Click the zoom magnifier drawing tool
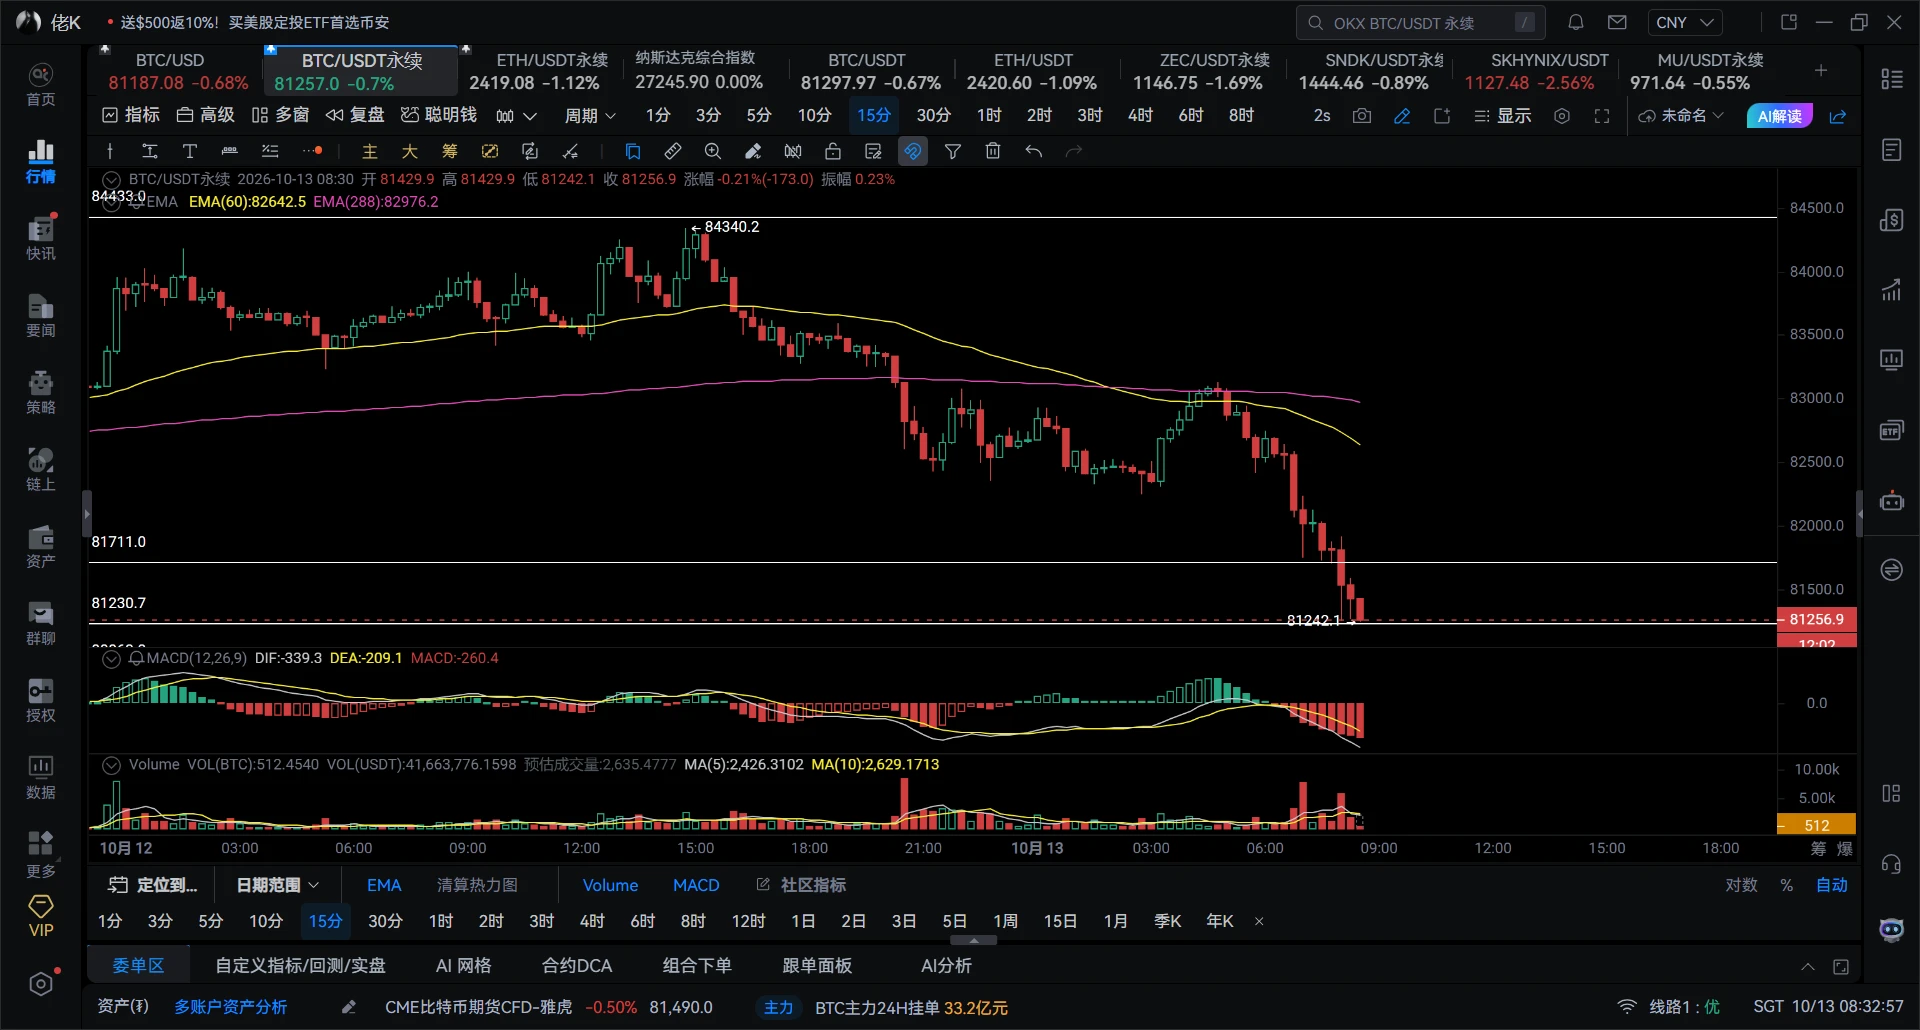 click(712, 151)
